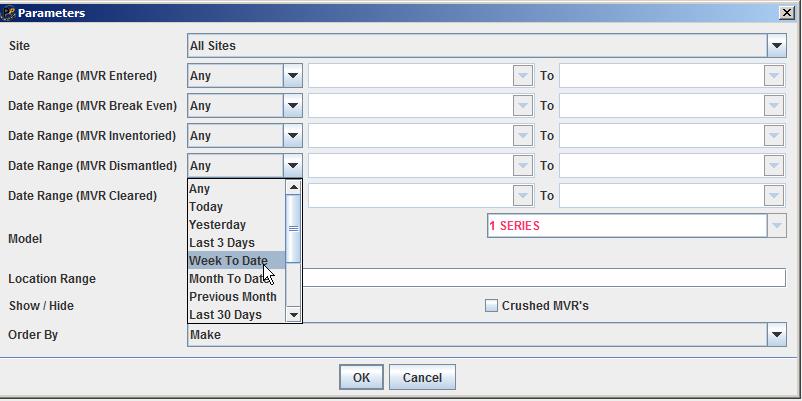Viewport: 802px width, 401px height.
Task: Select 'Today' from the open list
Action: (206, 207)
